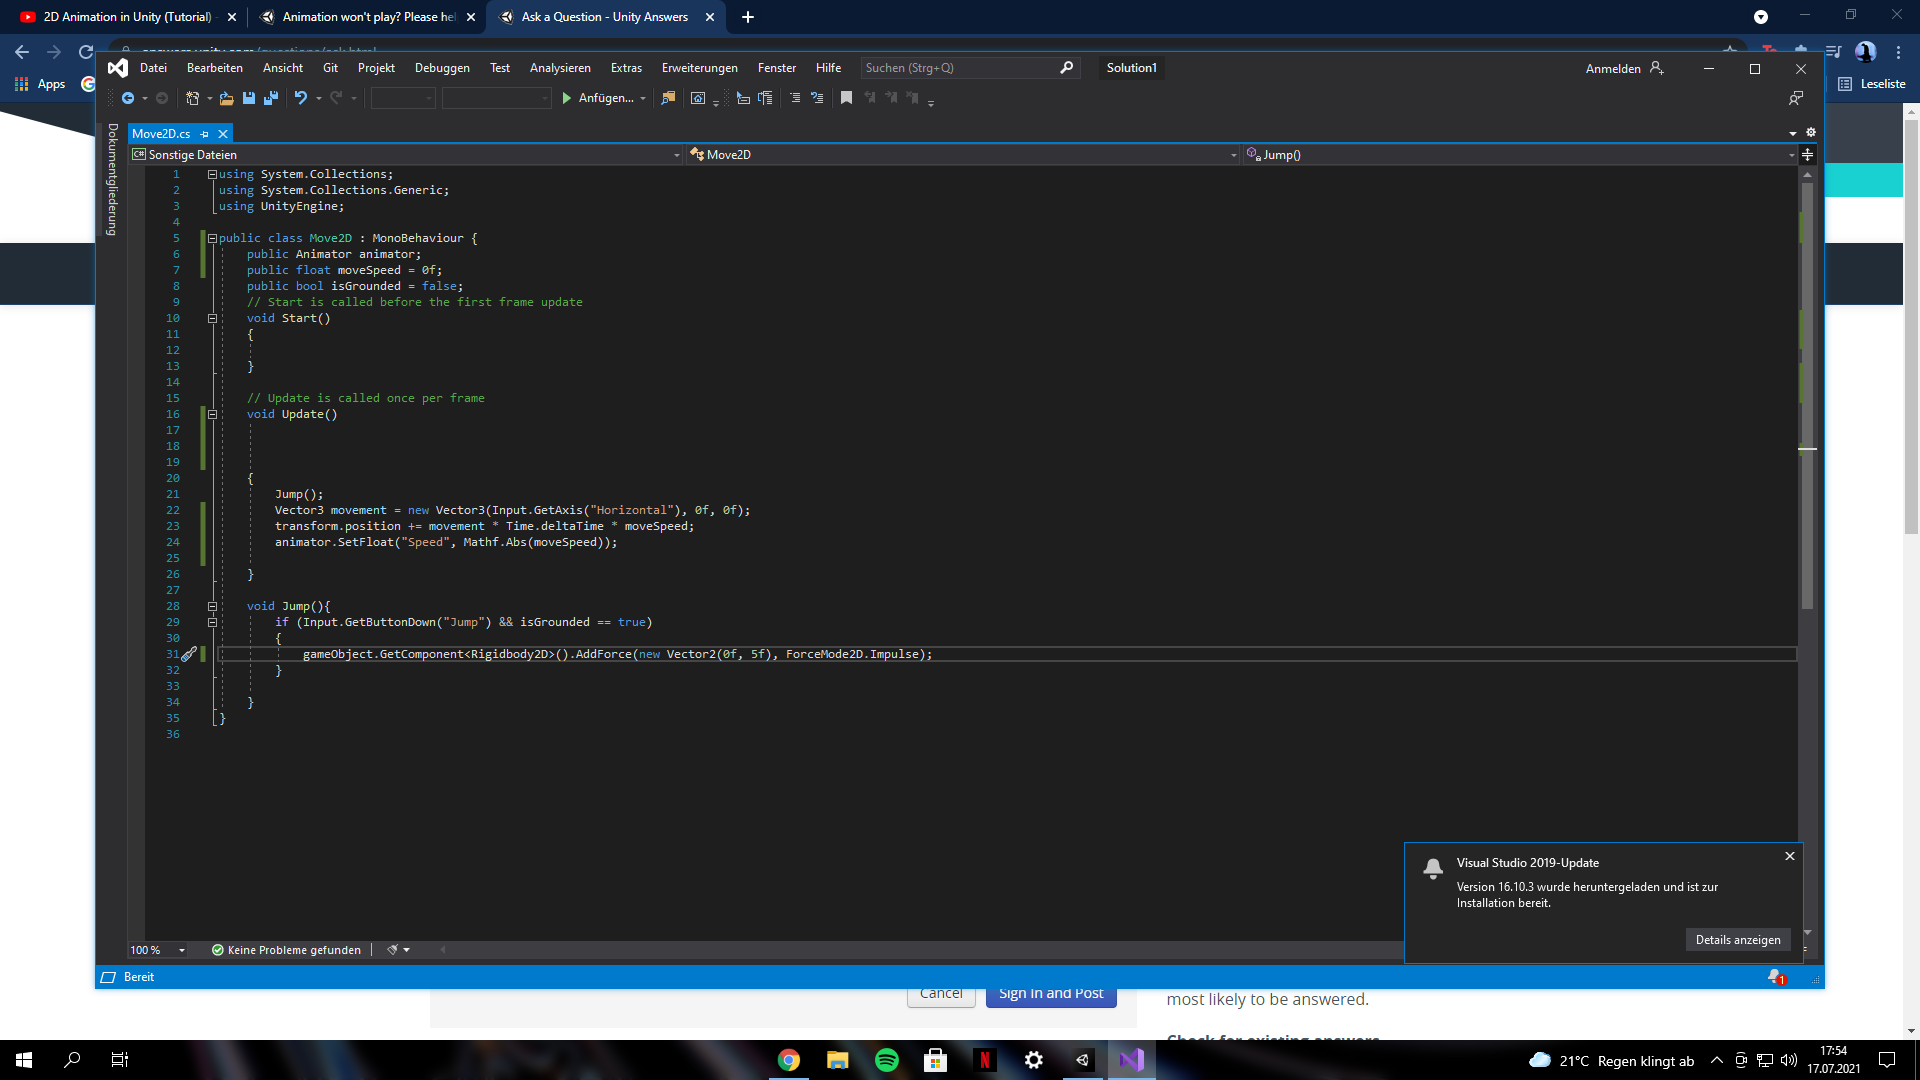Click the search magnifier icon in Suchen box
The image size is (1920, 1080).
[1066, 68]
